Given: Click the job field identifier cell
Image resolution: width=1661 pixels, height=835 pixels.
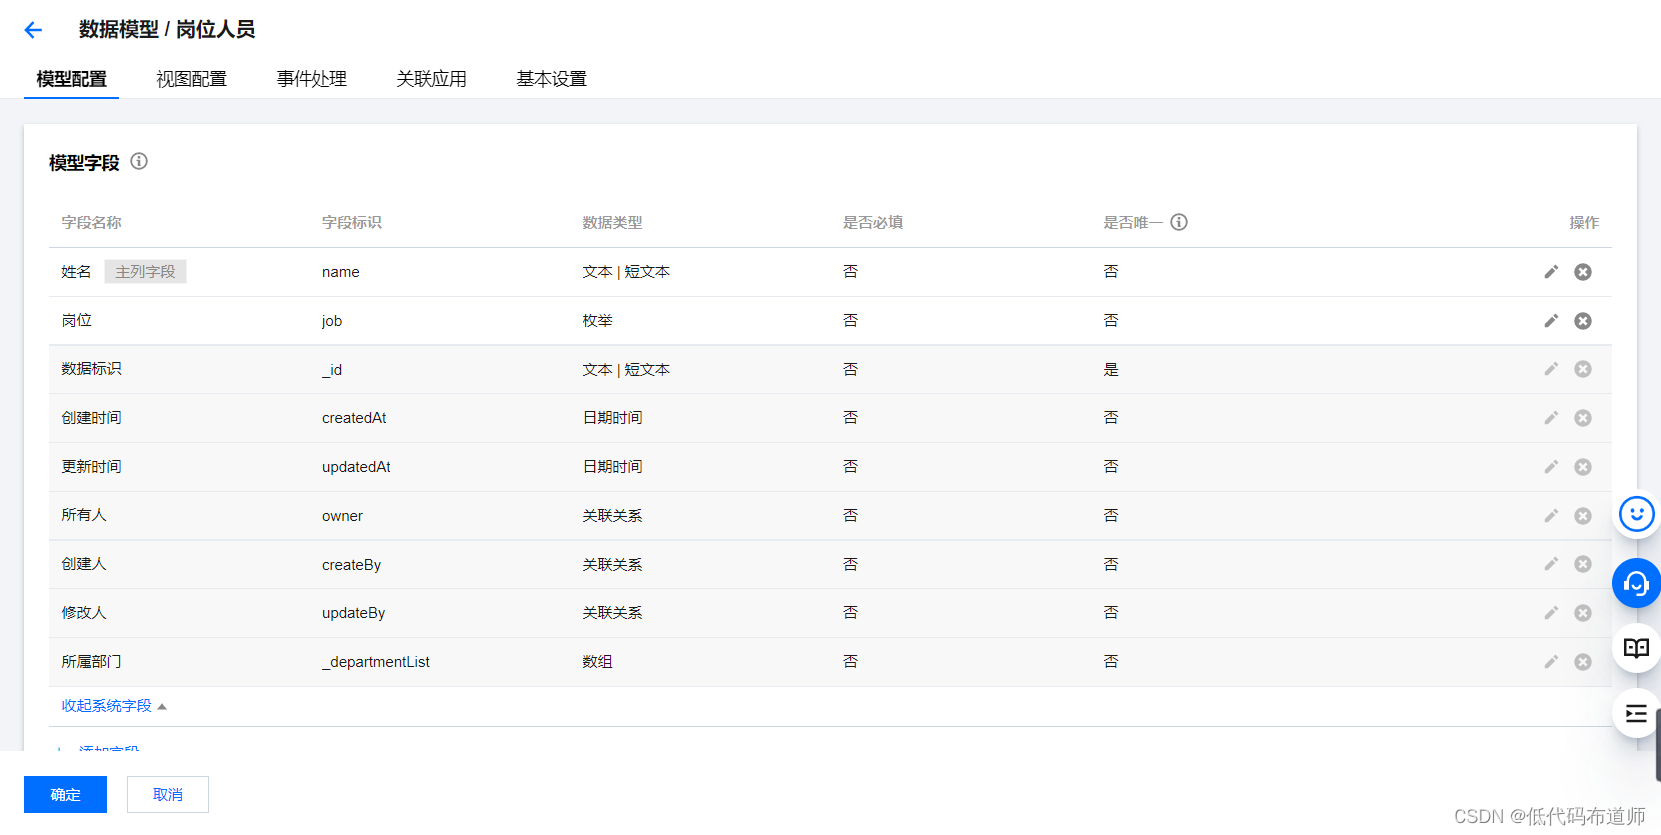Looking at the screenshot, I should (332, 321).
